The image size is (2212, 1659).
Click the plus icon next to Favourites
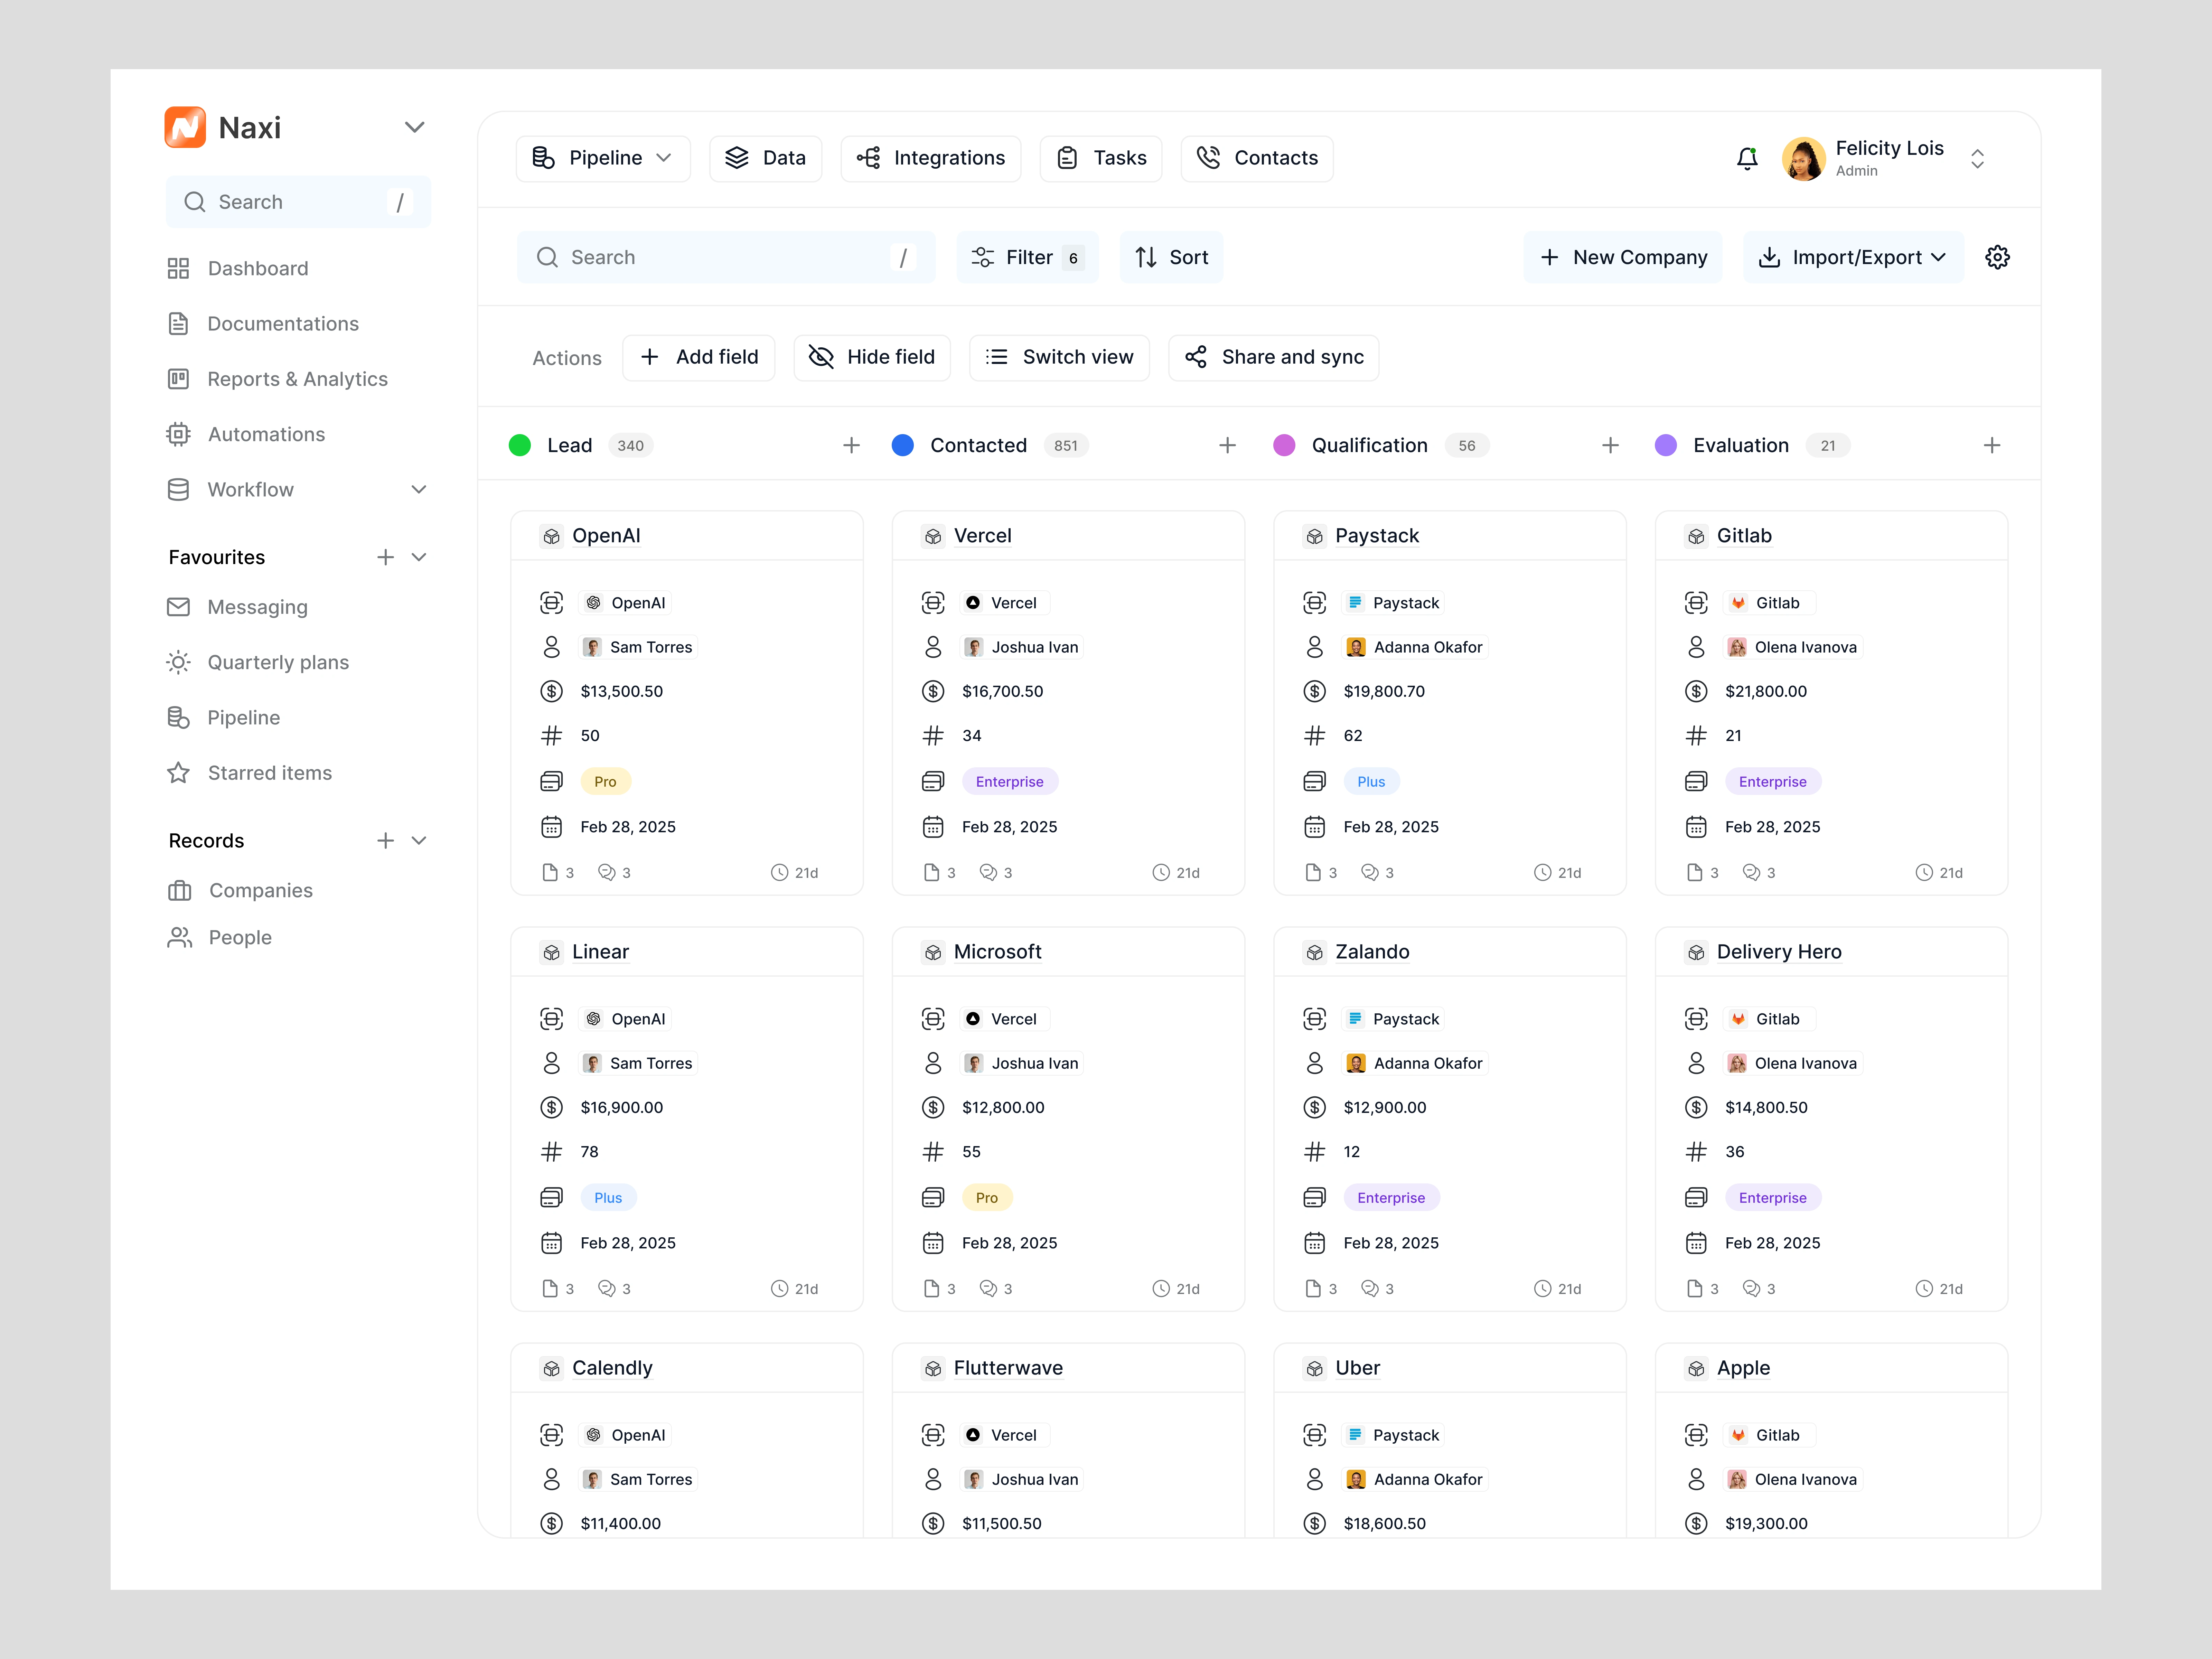coord(385,557)
